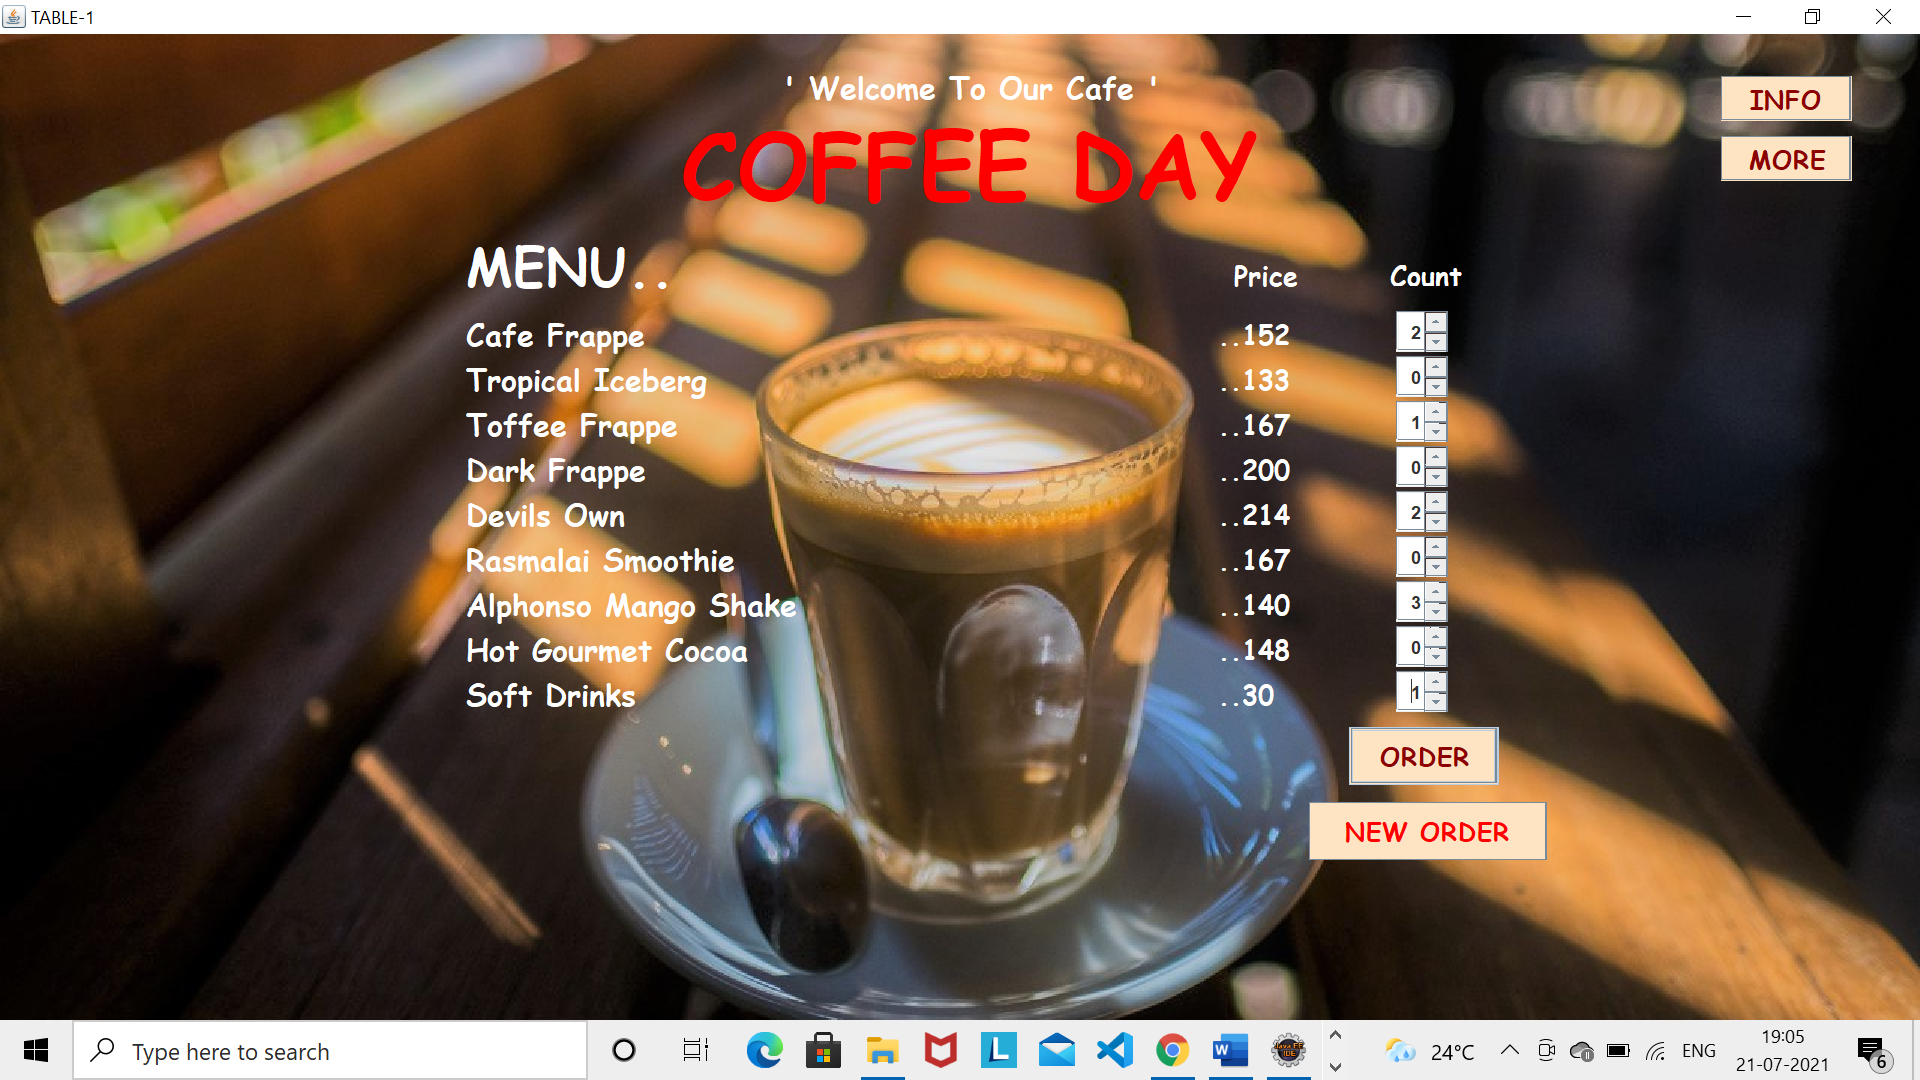Decrease Devils Own count
This screenshot has height=1080, width=1920.
1436,522
